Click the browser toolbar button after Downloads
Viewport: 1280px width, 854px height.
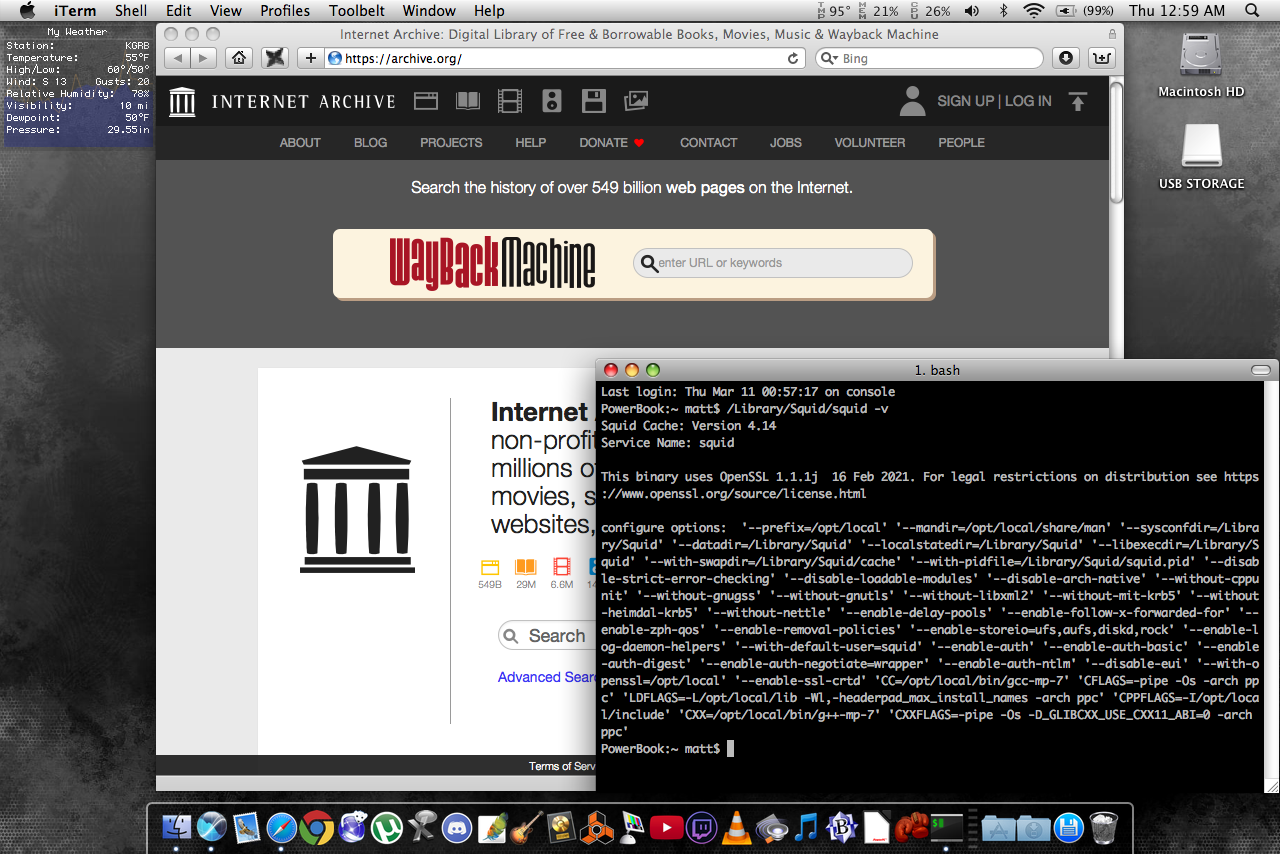[x=1101, y=58]
